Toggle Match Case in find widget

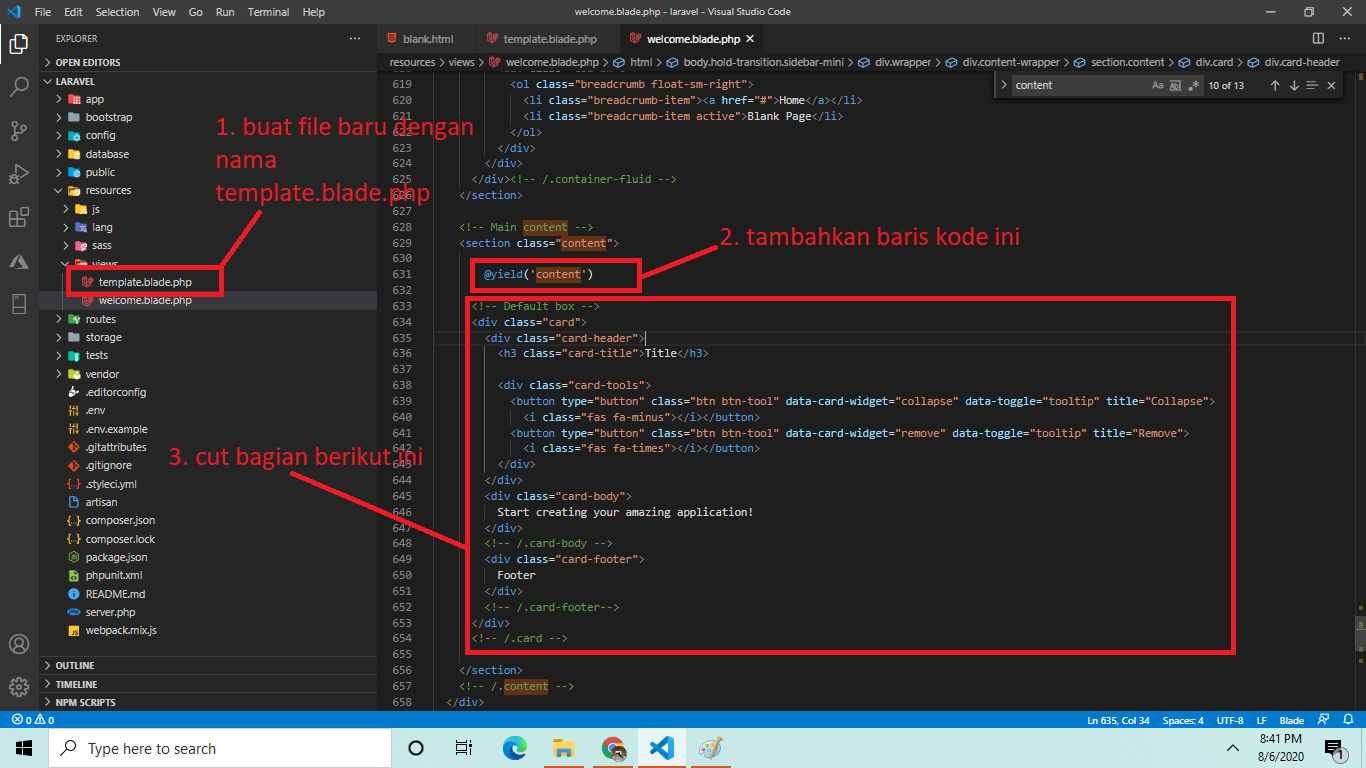coord(1158,85)
